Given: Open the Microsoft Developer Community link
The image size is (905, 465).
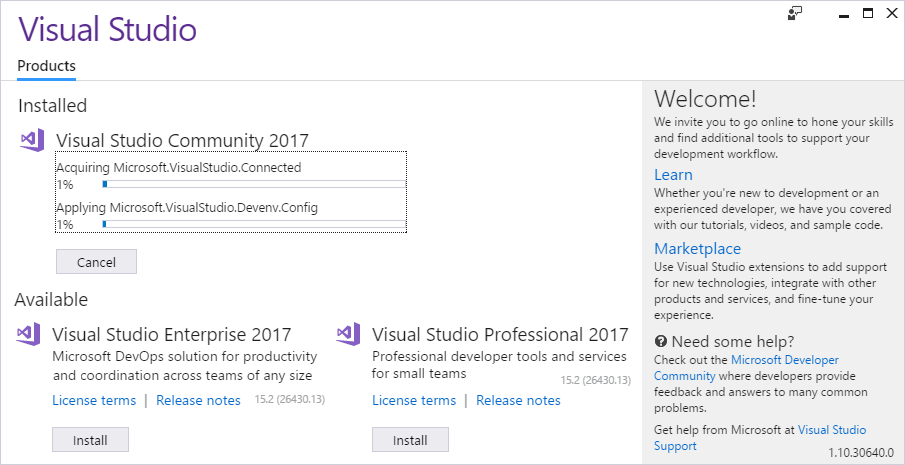Looking at the screenshot, I should click(x=746, y=368).
